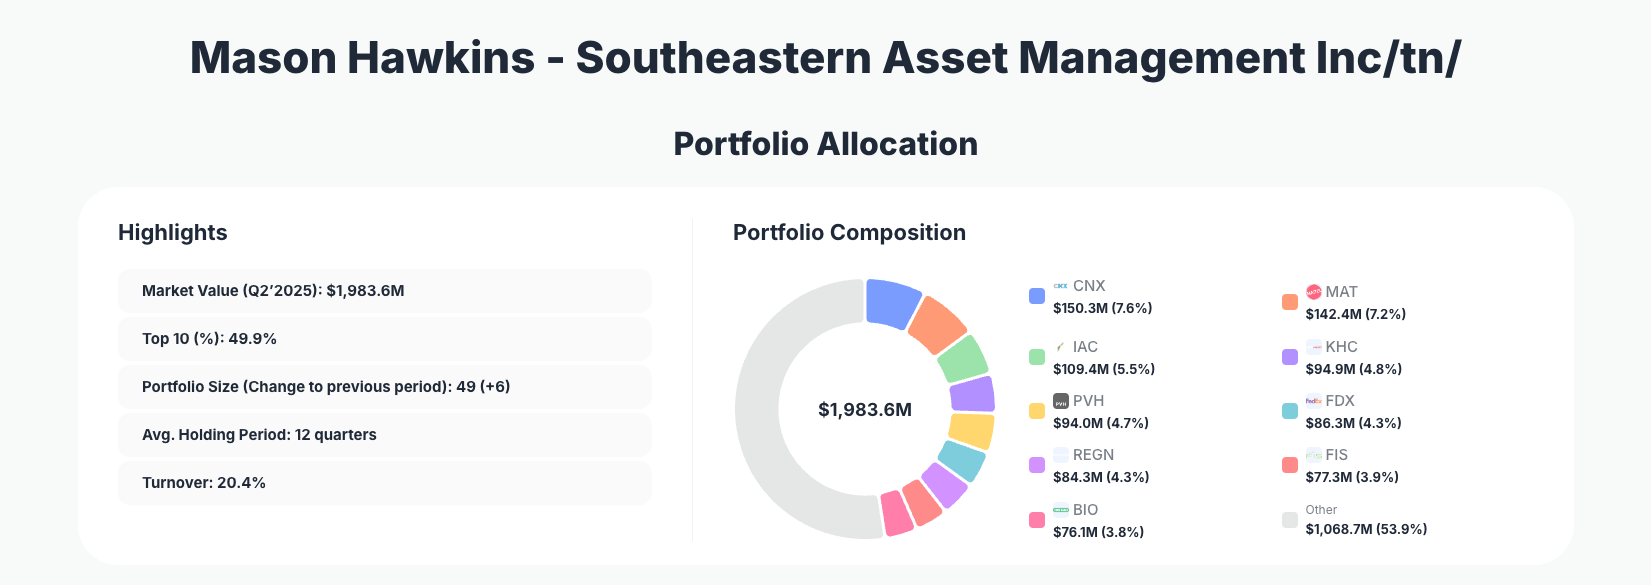The width and height of the screenshot is (1651, 585).
Task: Click the BIO company logo icon
Action: [x=1061, y=510]
